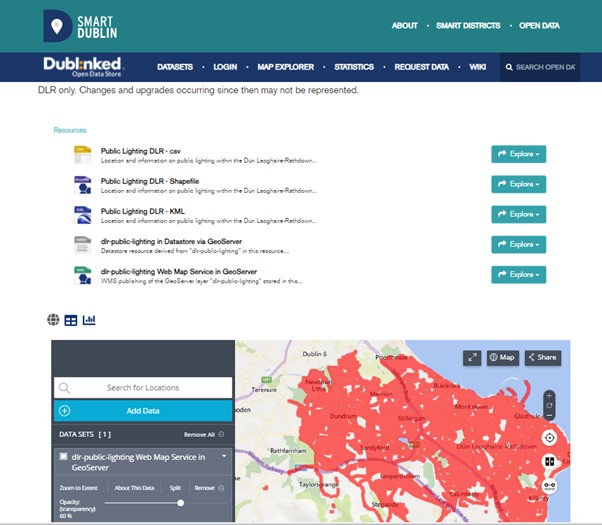Click the map splitter compare icon
The width and height of the screenshot is (602, 525).
click(549, 462)
